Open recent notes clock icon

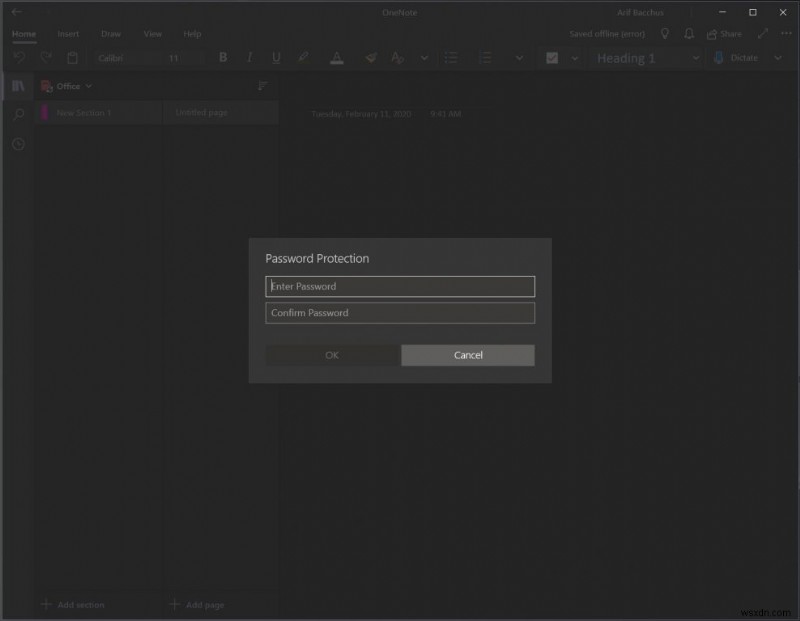(18, 144)
